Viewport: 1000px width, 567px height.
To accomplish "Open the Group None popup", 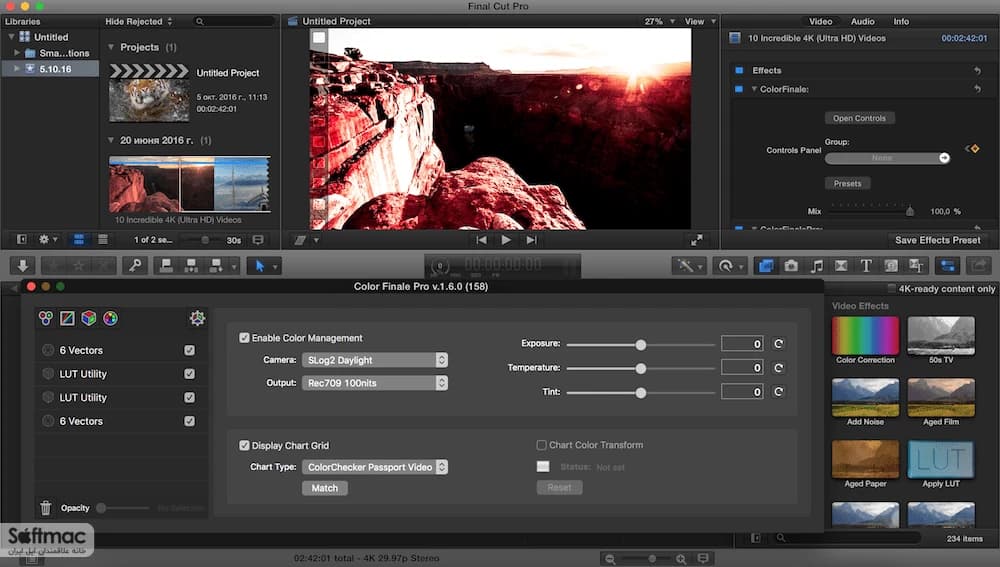I will tap(887, 158).
